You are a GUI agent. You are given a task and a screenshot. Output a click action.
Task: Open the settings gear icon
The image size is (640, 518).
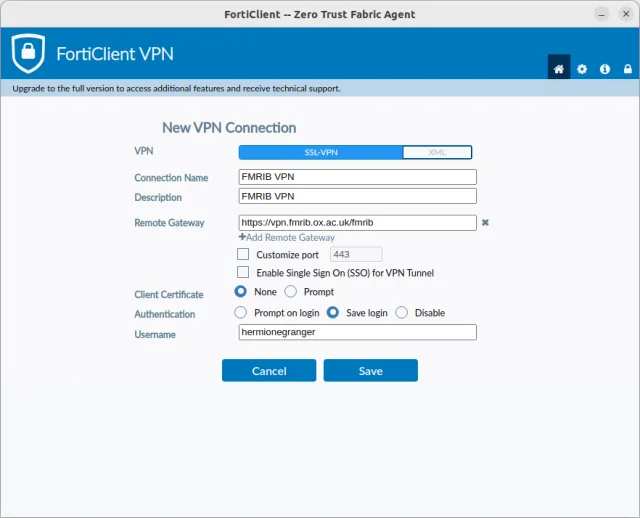(582, 69)
